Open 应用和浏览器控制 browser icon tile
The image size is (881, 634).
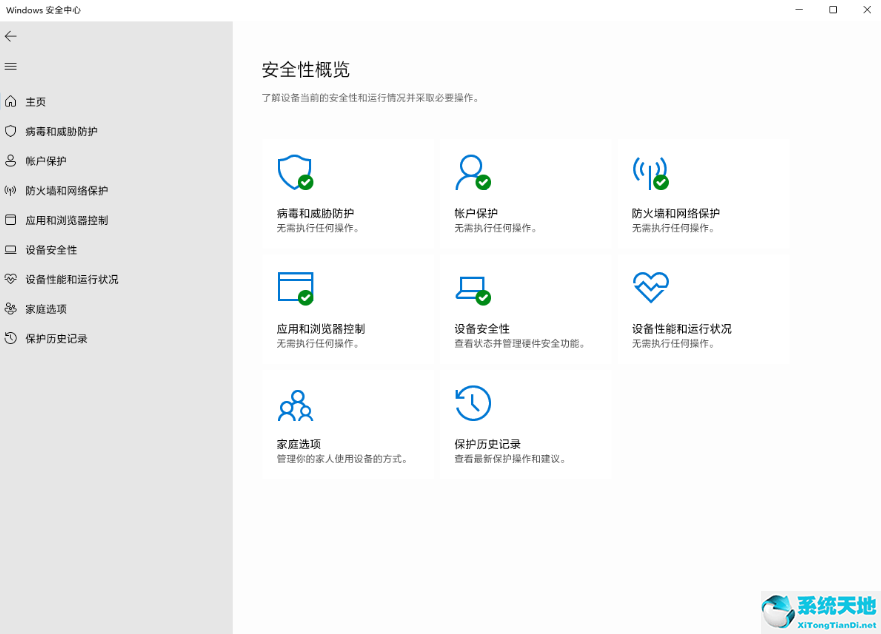coord(294,288)
